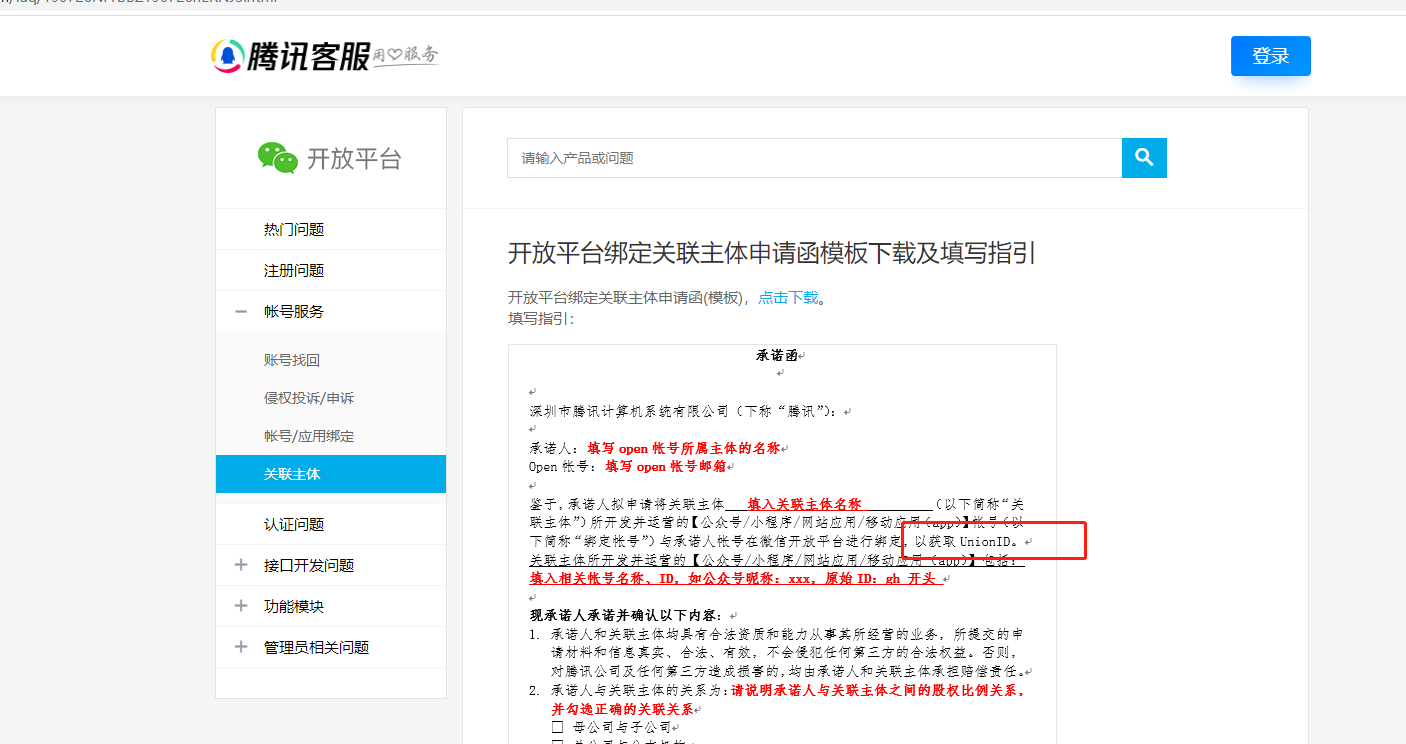Expand the 功能模块 plus icon
Viewport: 1406px width, 744px height.
(240, 606)
